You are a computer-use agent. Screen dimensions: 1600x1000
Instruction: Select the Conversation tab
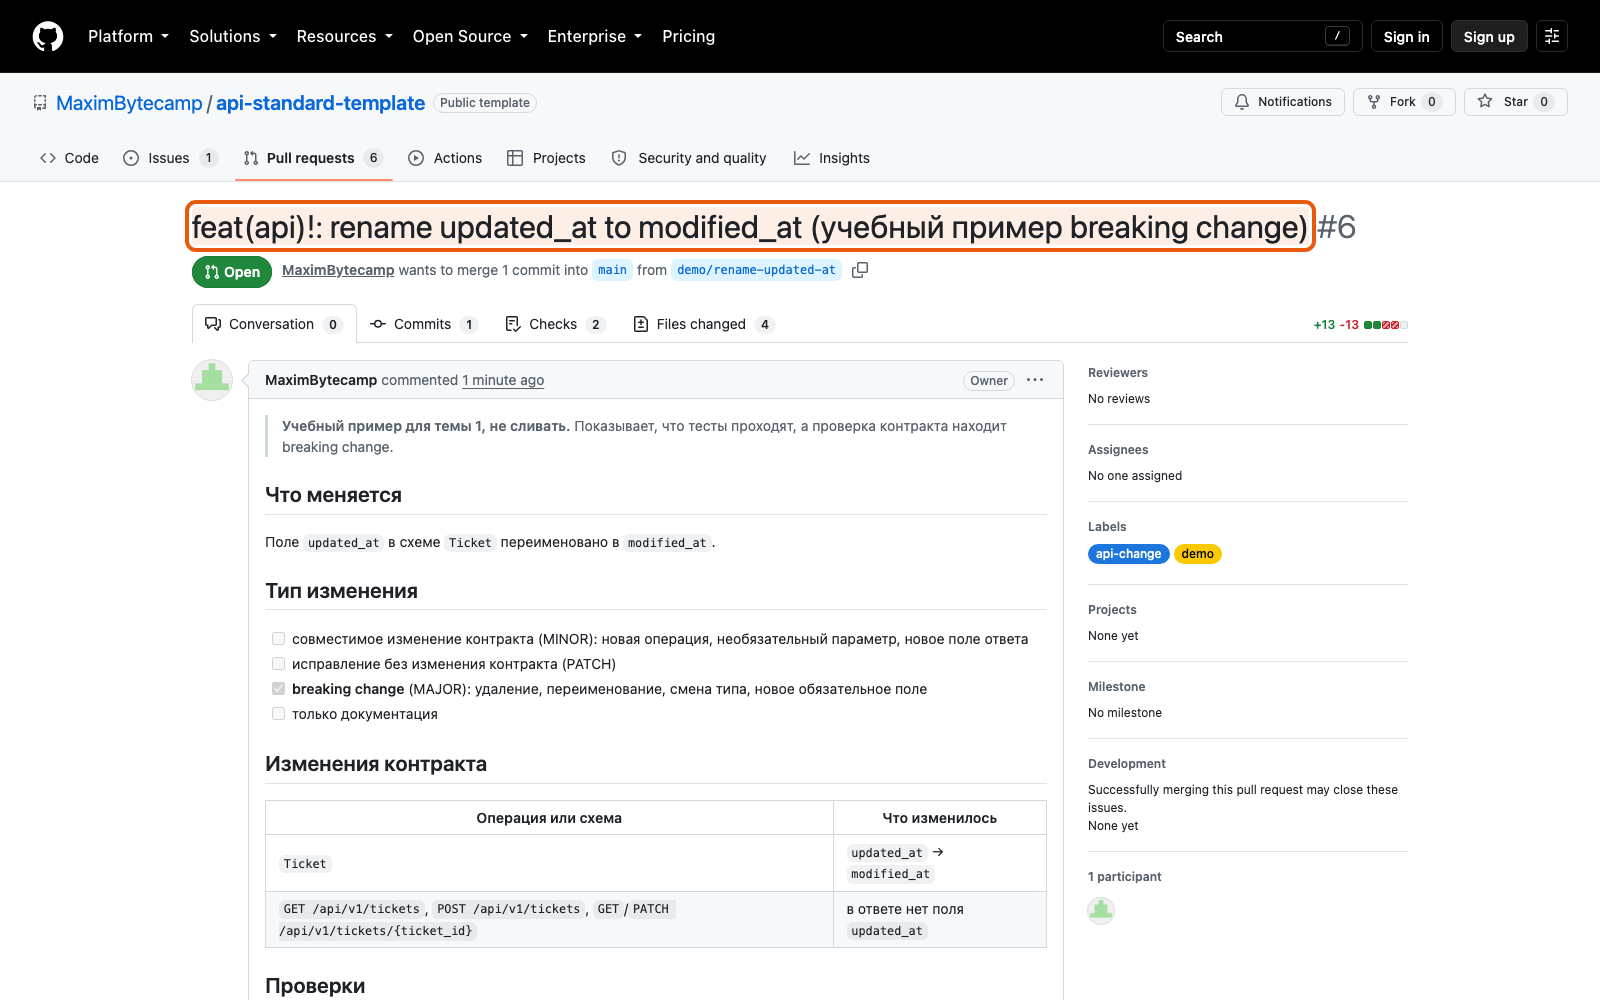click(x=274, y=324)
